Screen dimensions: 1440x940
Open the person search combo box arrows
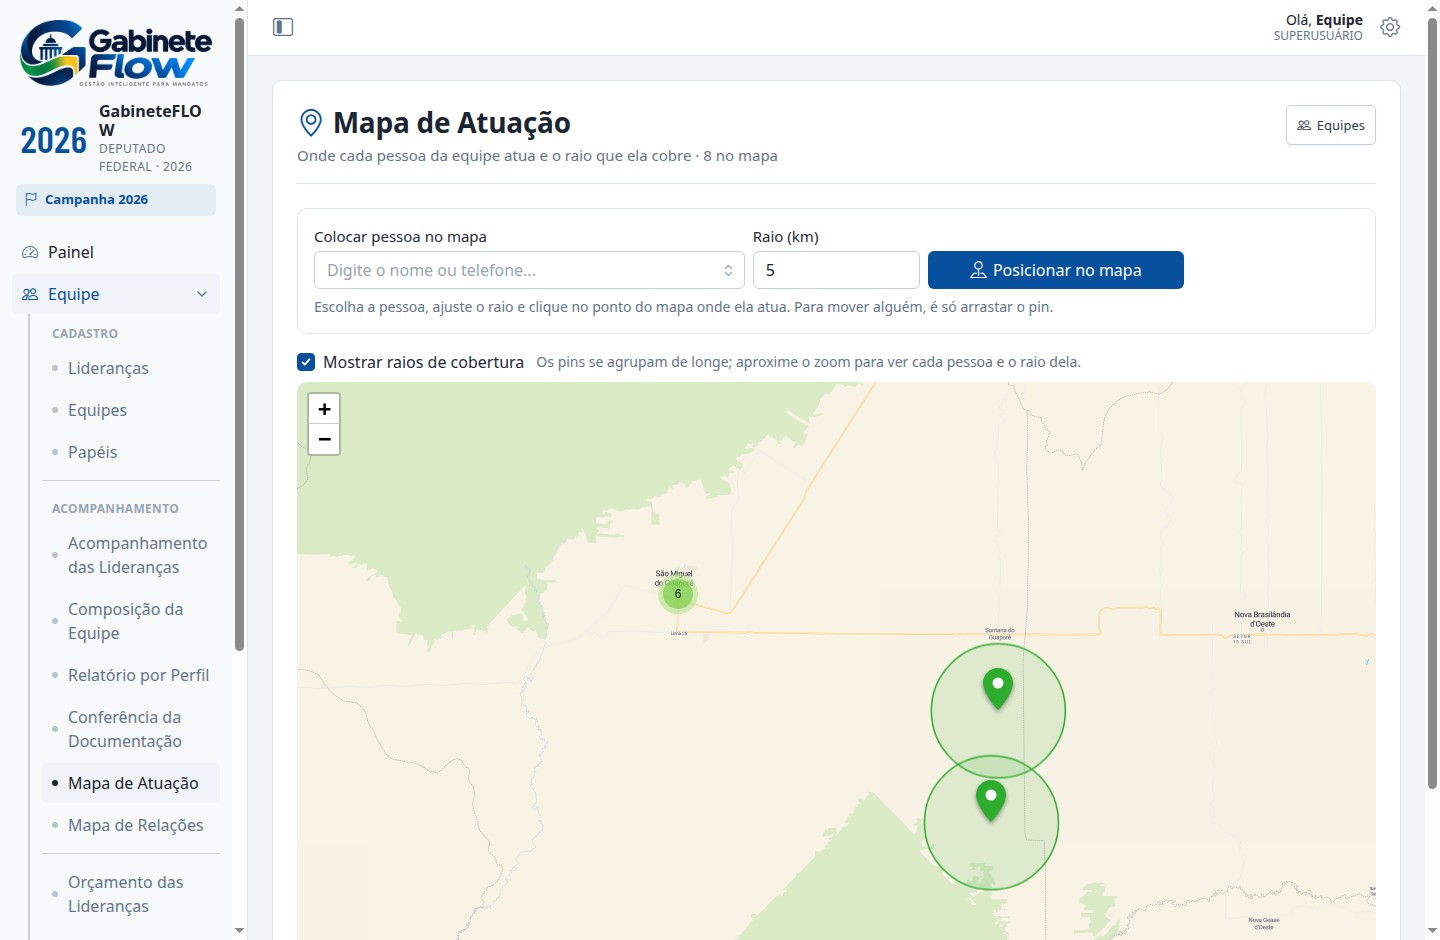click(728, 270)
